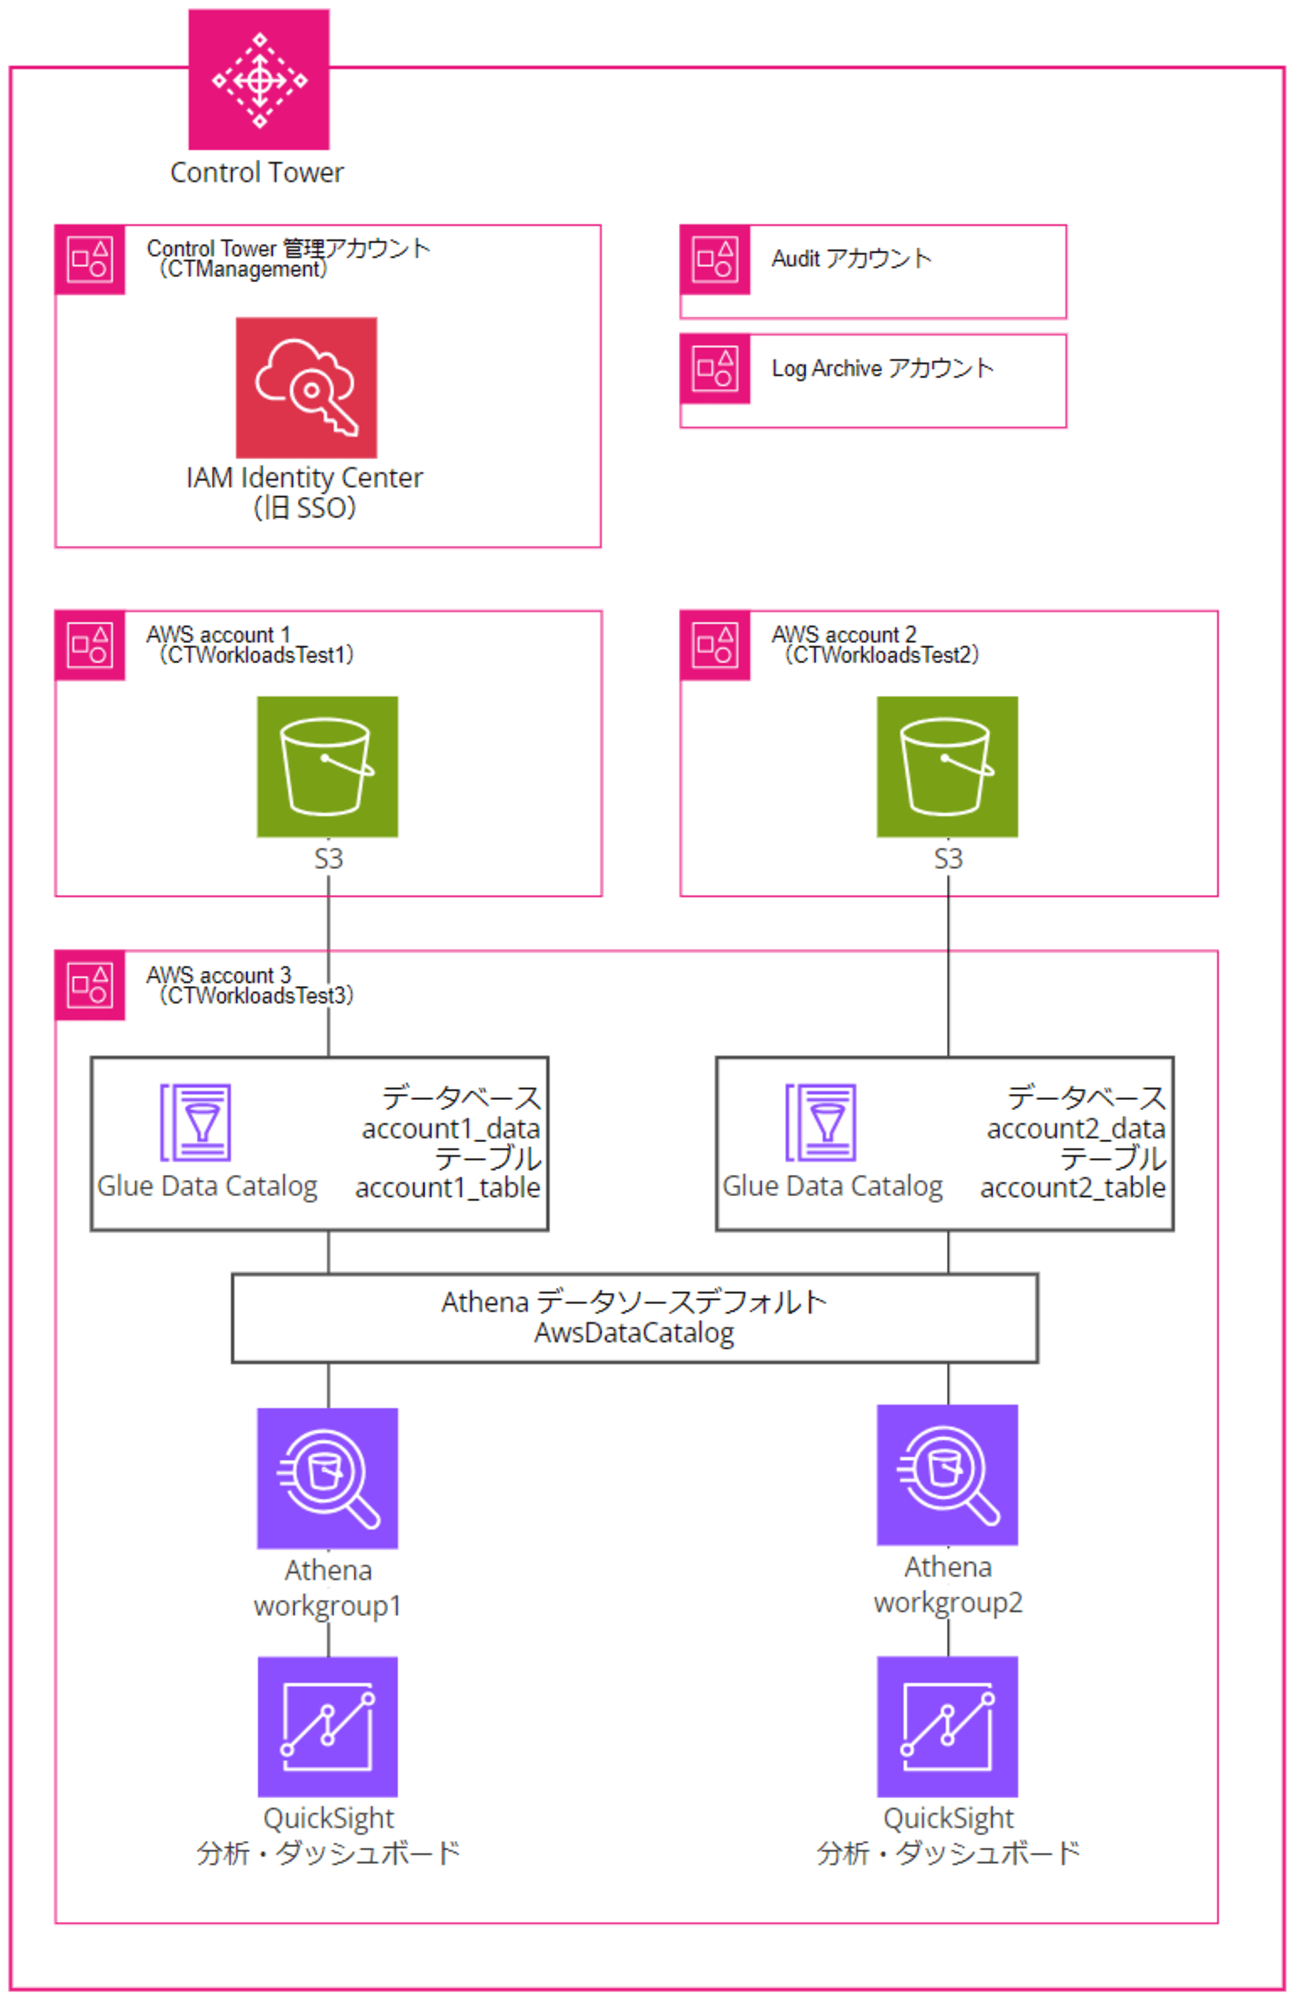Screen dimensions: 1293x2000
Task: Click the QuickSight 分析・ダッシュボード label under workgroup1
Action: click(328, 1836)
